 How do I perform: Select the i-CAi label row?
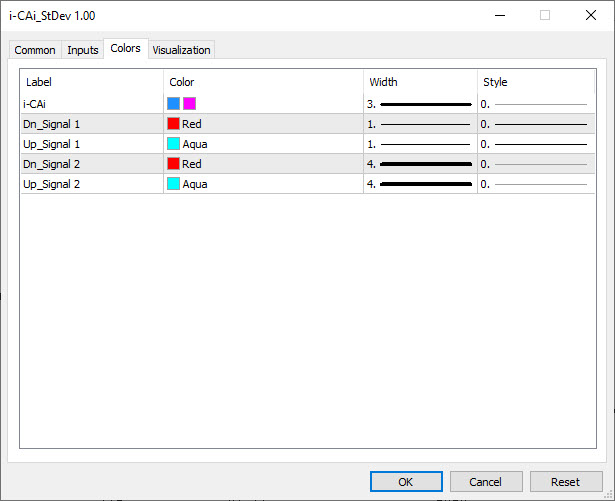tap(92, 104)
